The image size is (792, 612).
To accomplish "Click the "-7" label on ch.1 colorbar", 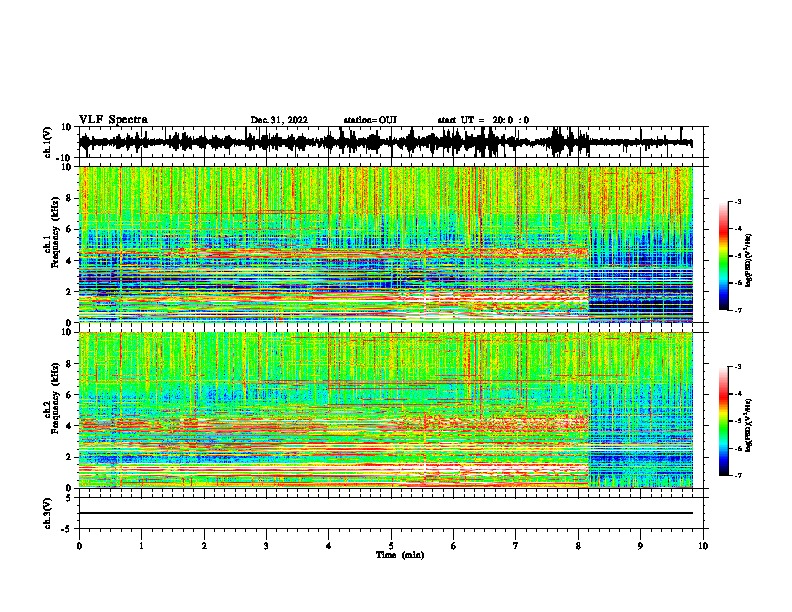I will tap(737, 310).
